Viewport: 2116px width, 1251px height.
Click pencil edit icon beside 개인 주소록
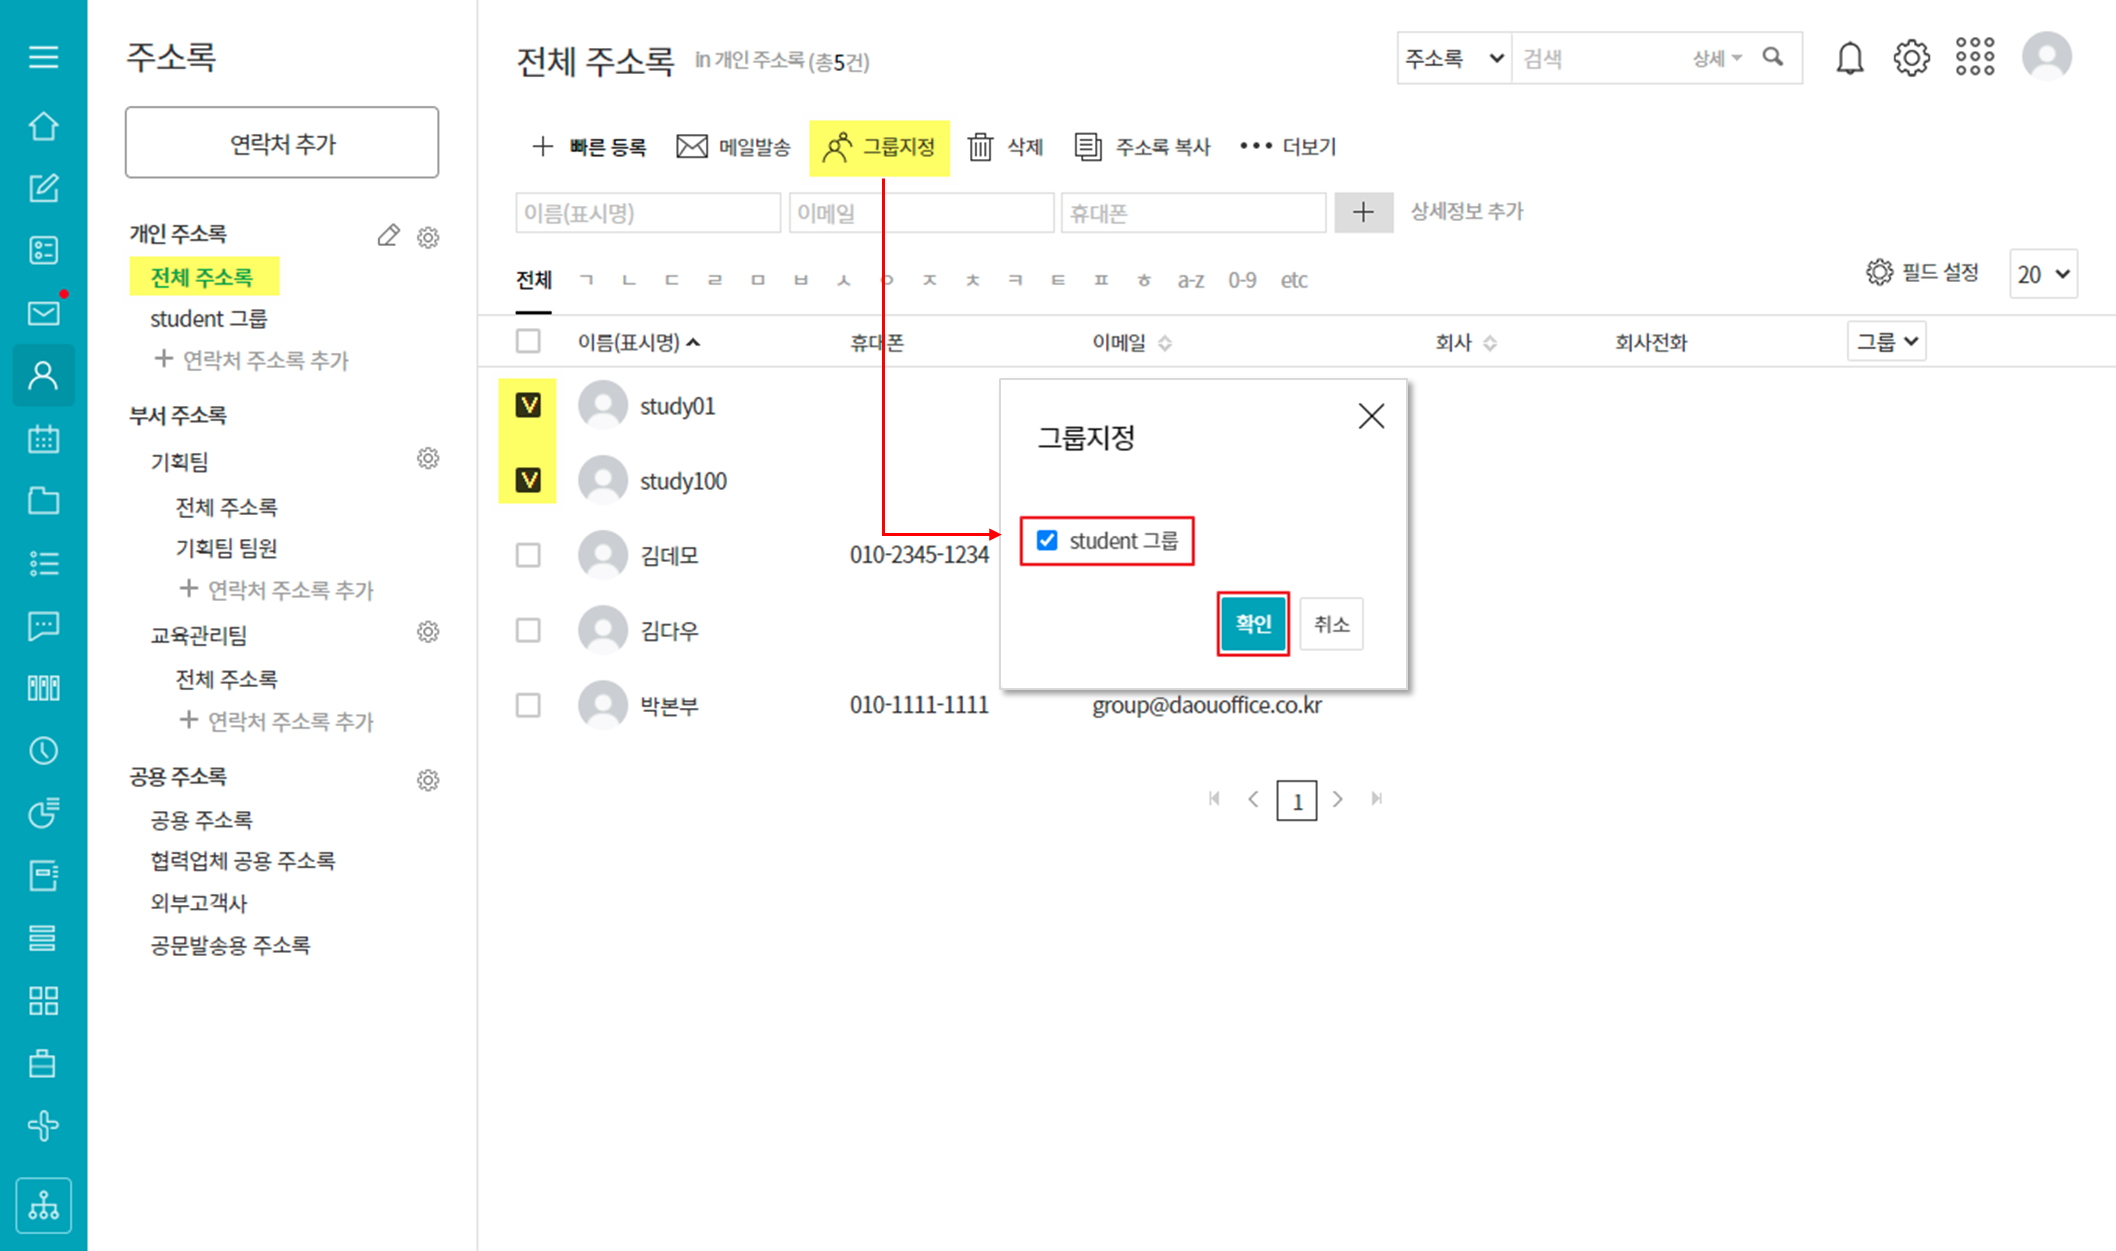tap(388, 236)
